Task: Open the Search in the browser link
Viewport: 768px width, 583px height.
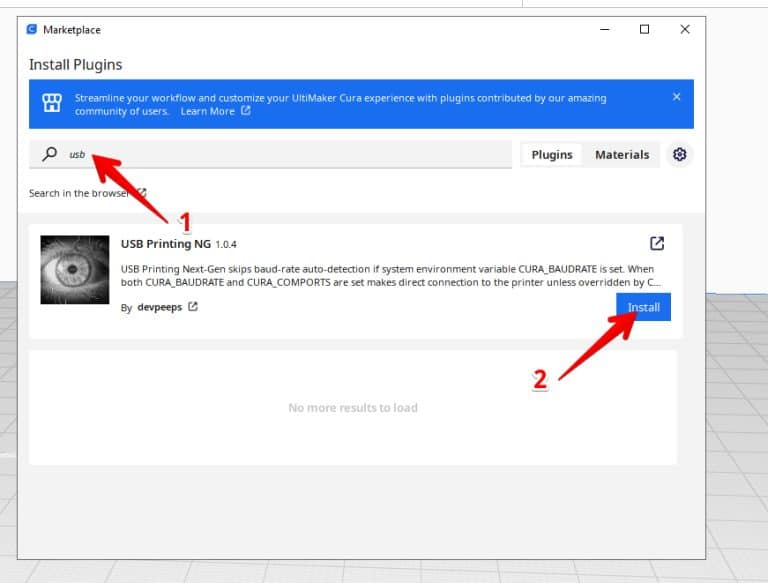Action: pyautogui.click(x=87, y=193)
